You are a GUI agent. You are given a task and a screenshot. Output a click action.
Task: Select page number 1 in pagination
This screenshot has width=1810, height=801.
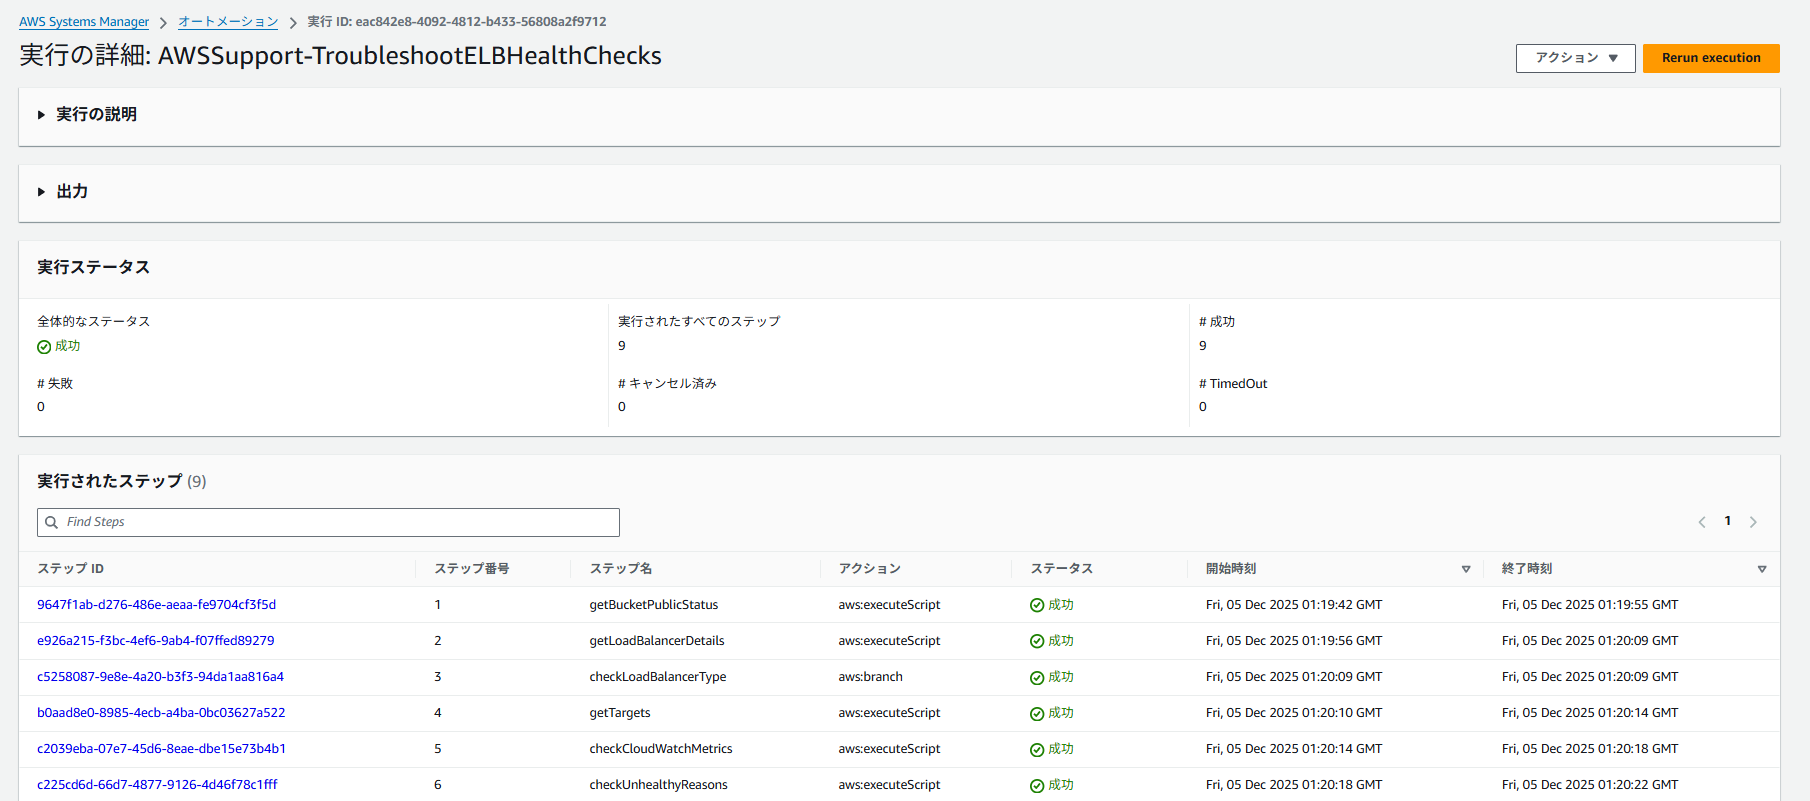(1727, 521)
